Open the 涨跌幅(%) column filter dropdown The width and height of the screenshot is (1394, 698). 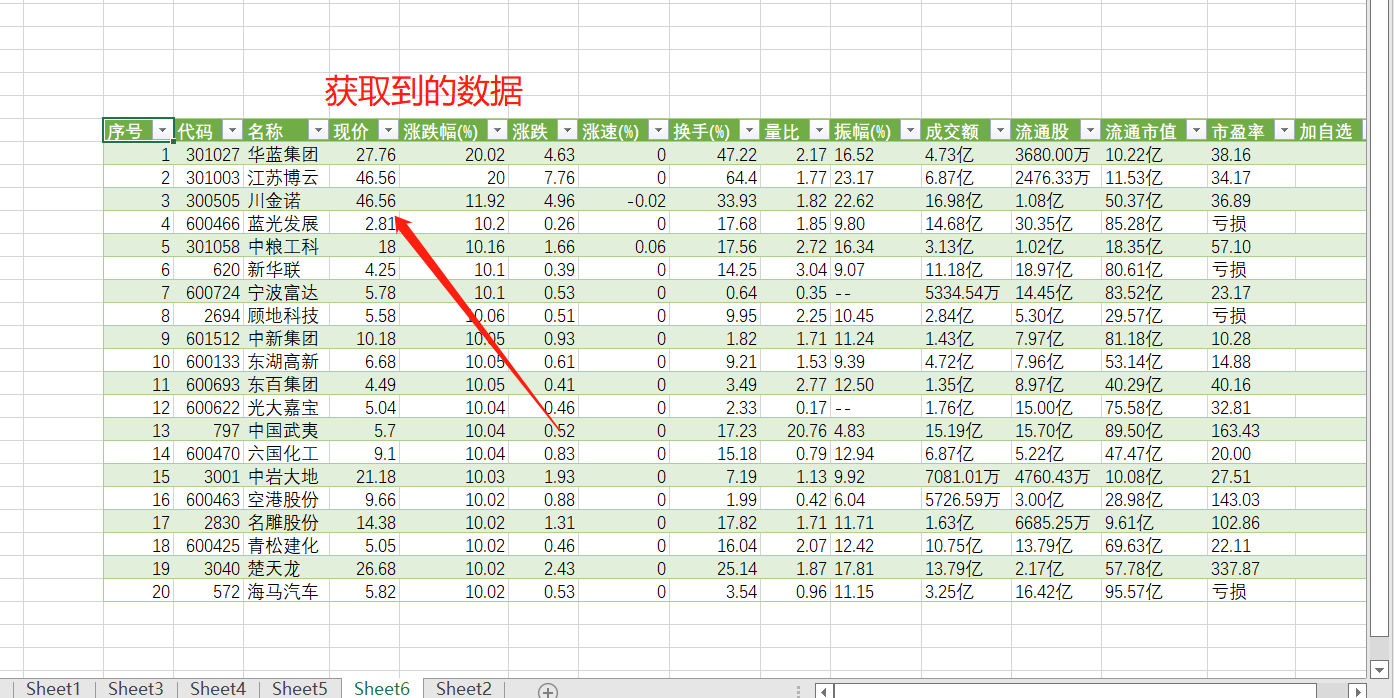tap(497, 131)
